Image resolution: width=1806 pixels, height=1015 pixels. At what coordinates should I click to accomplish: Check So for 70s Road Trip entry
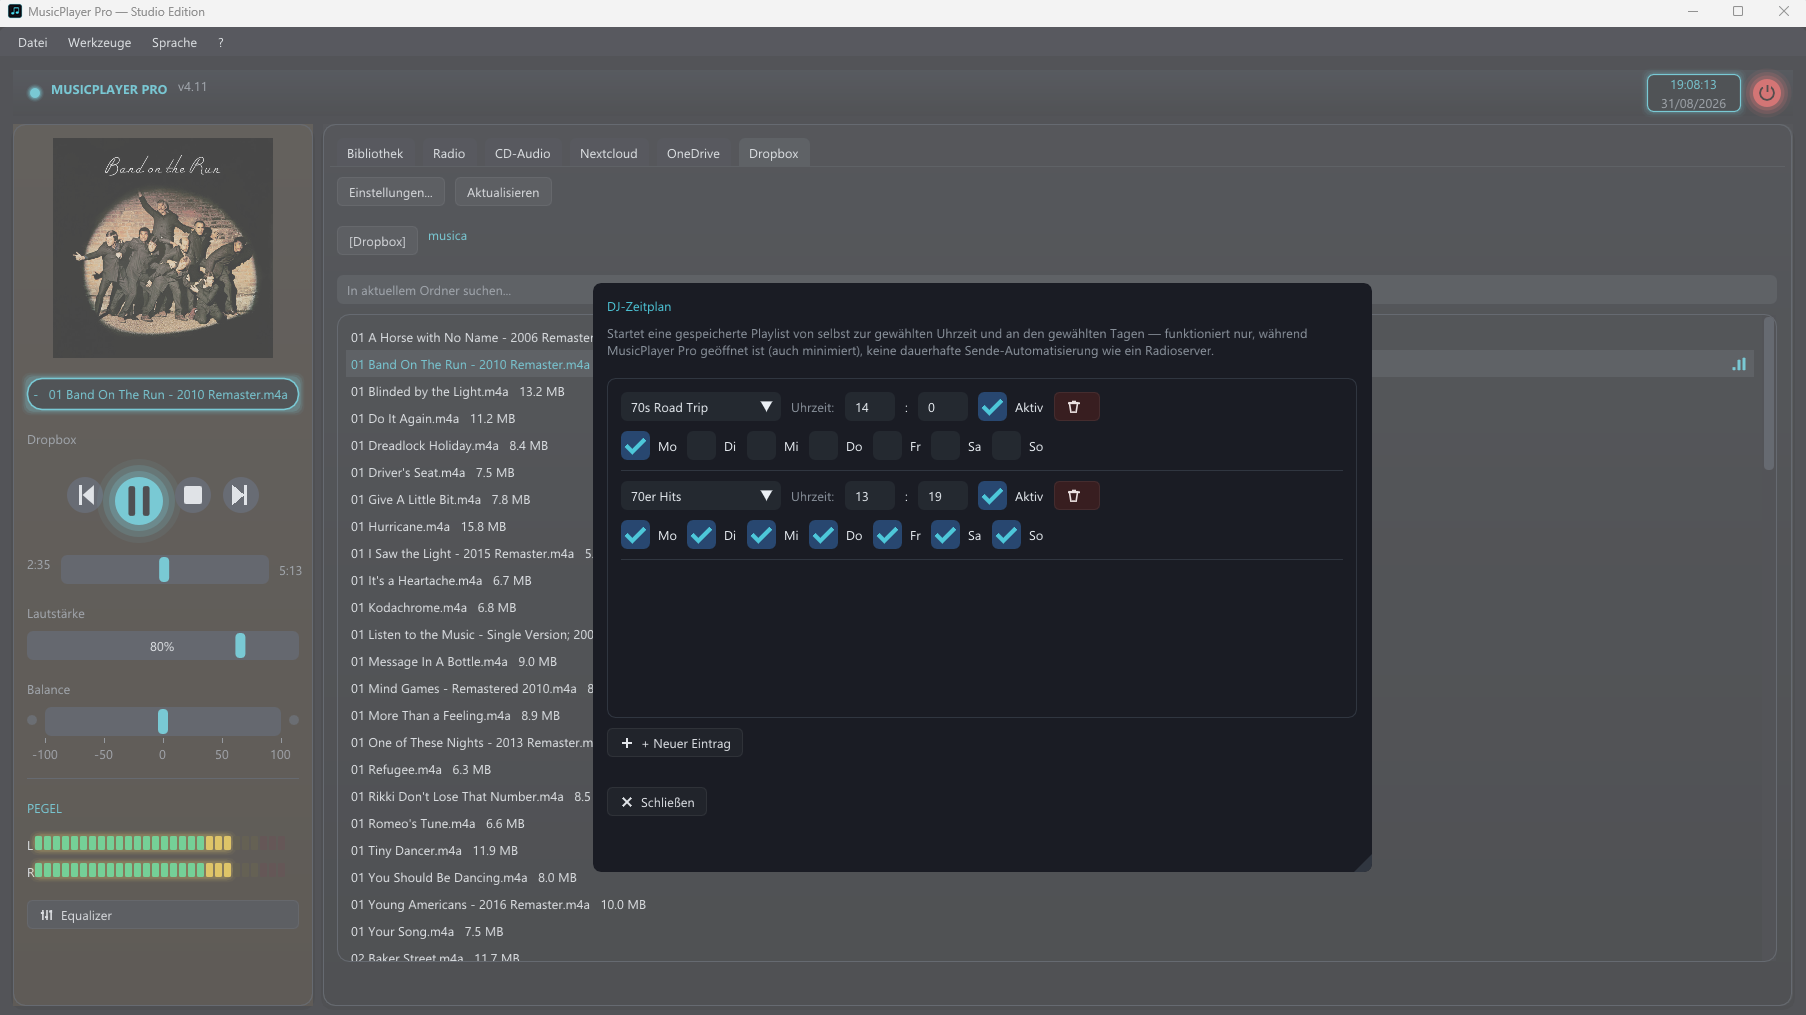click(x=1006, y=446)
